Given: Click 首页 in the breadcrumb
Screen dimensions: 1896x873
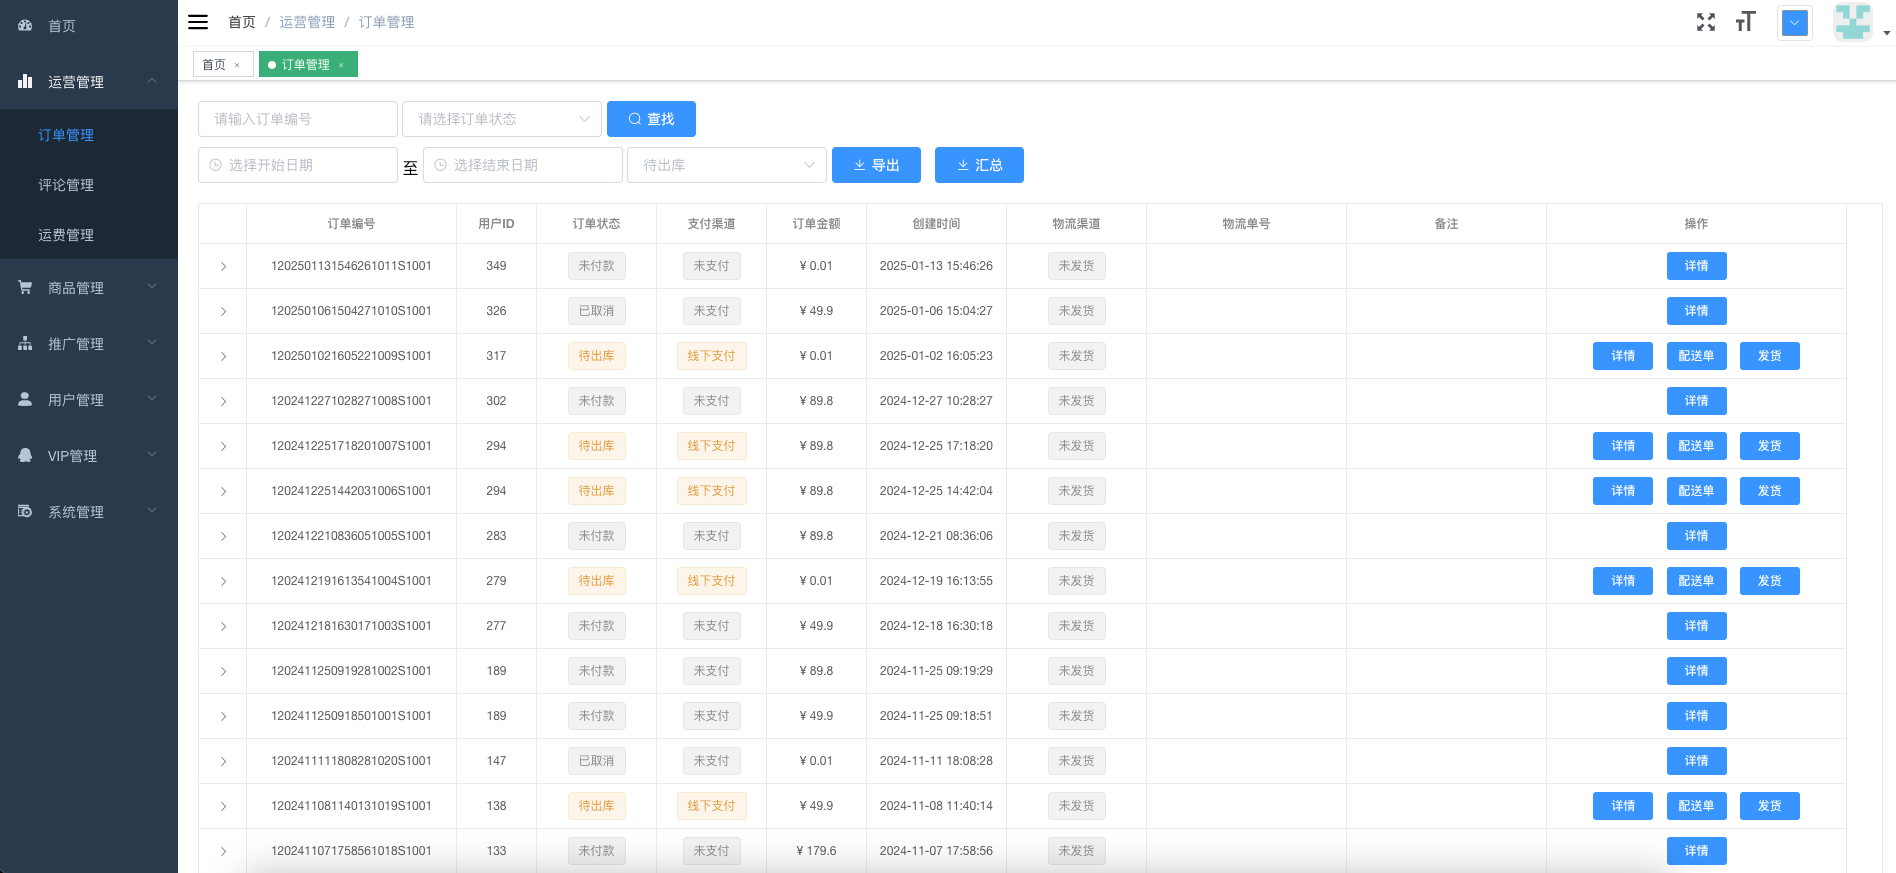Looking at the screenshot, I should 242,22.
